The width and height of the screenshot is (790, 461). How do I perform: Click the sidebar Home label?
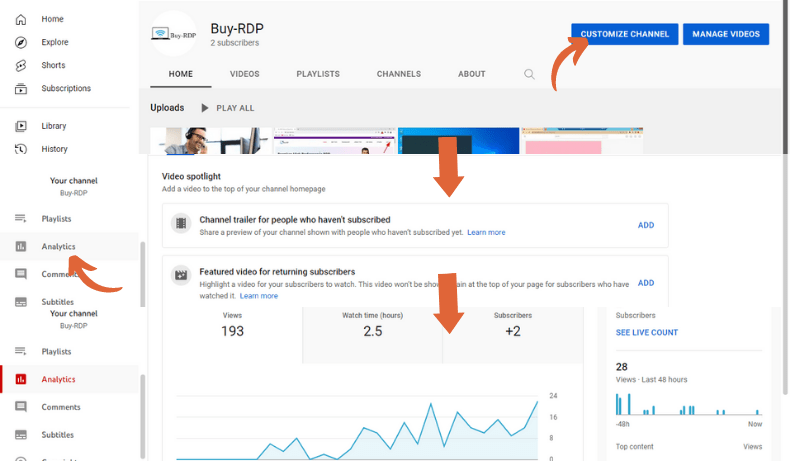[x=52, y=19]
